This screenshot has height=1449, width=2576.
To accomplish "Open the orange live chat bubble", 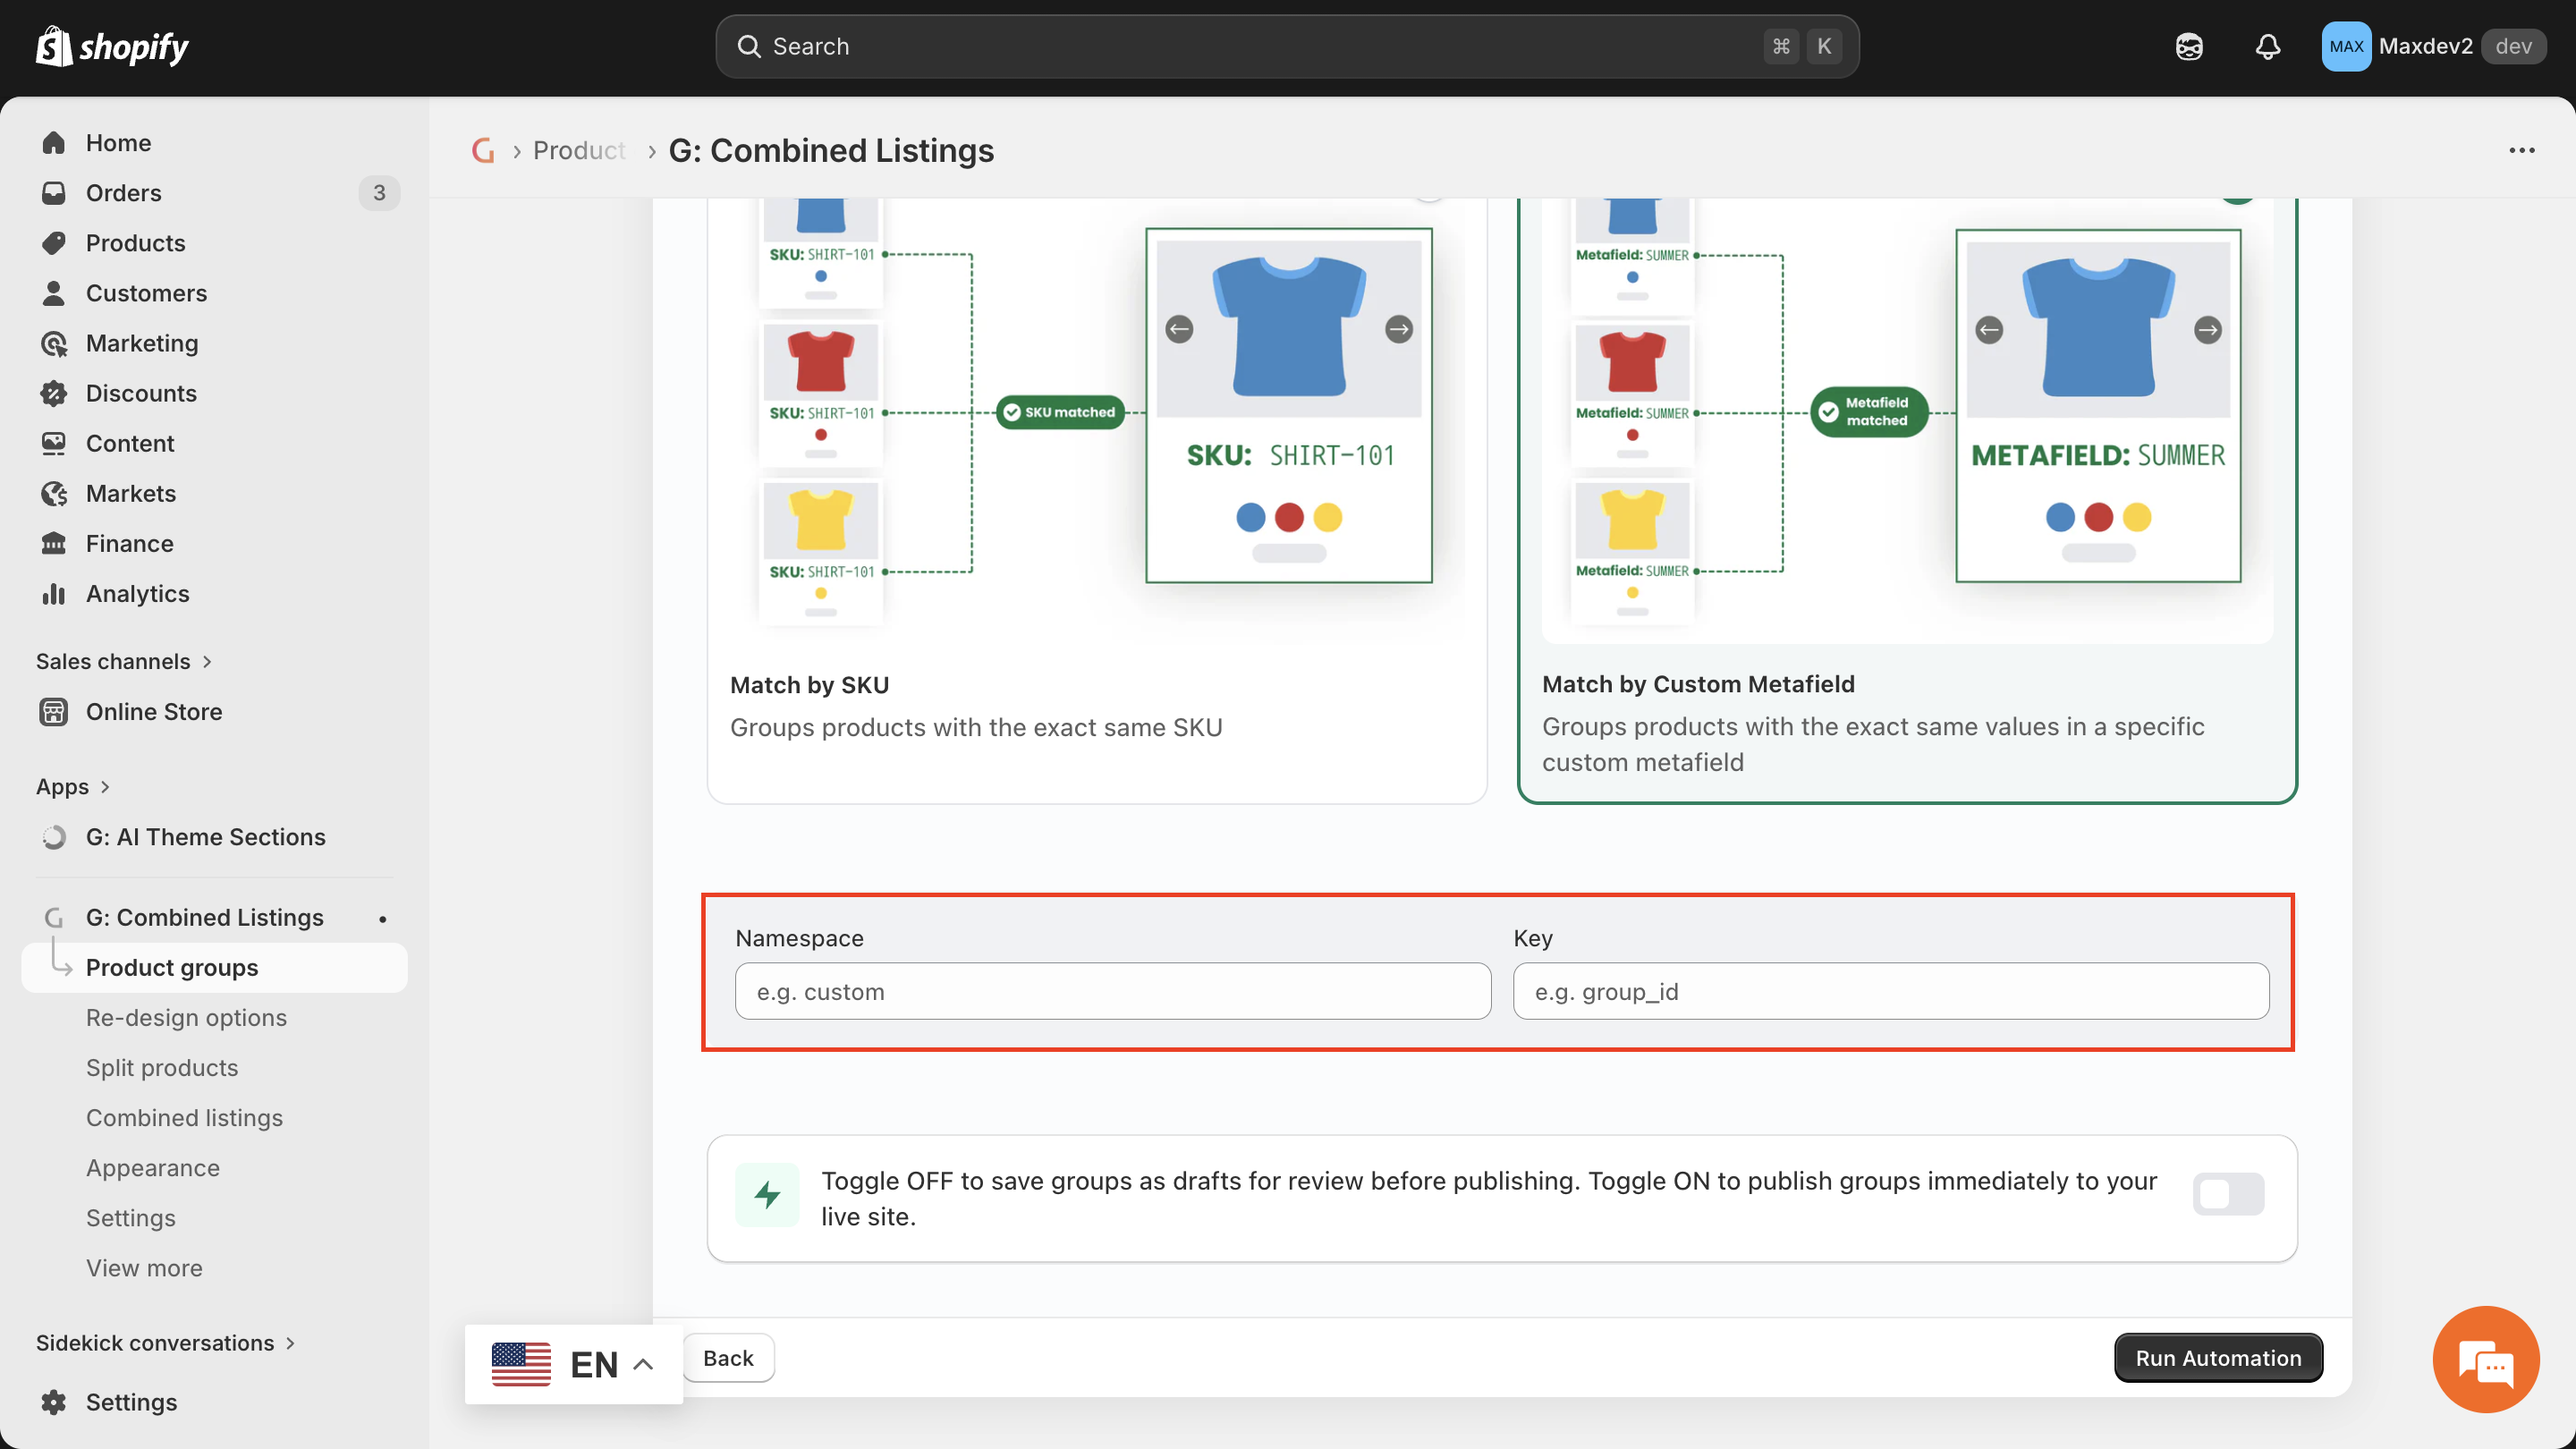I will (2485, 1359).
